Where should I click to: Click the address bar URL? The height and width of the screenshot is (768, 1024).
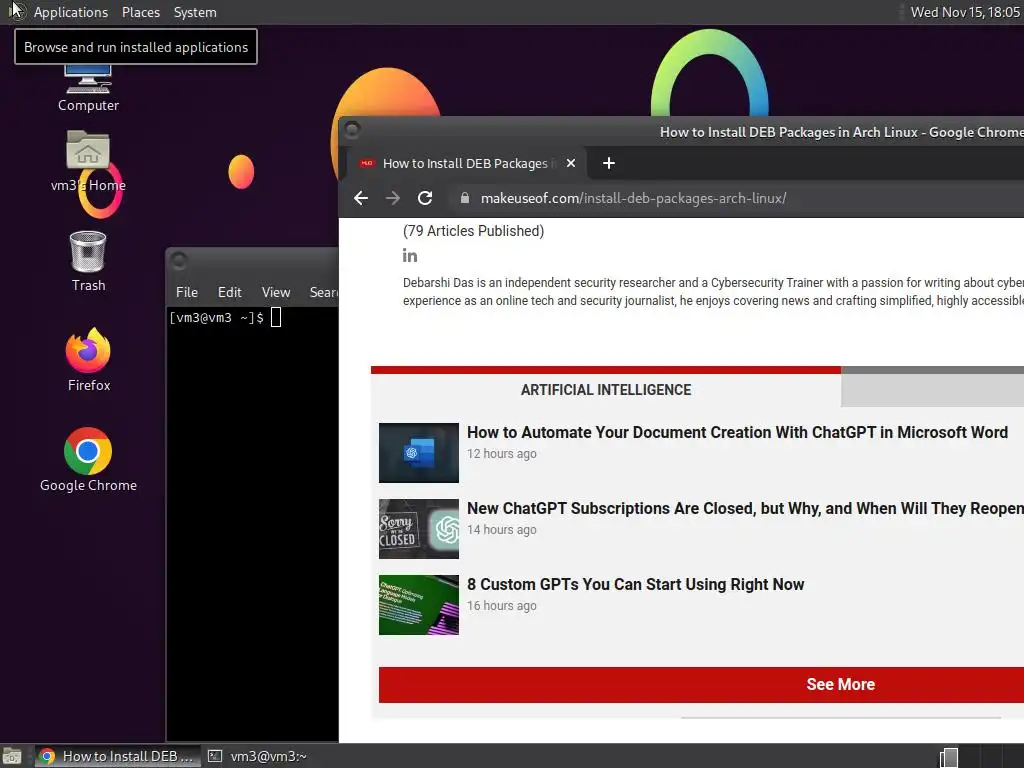pyautogui.click(x=633, y=198)
